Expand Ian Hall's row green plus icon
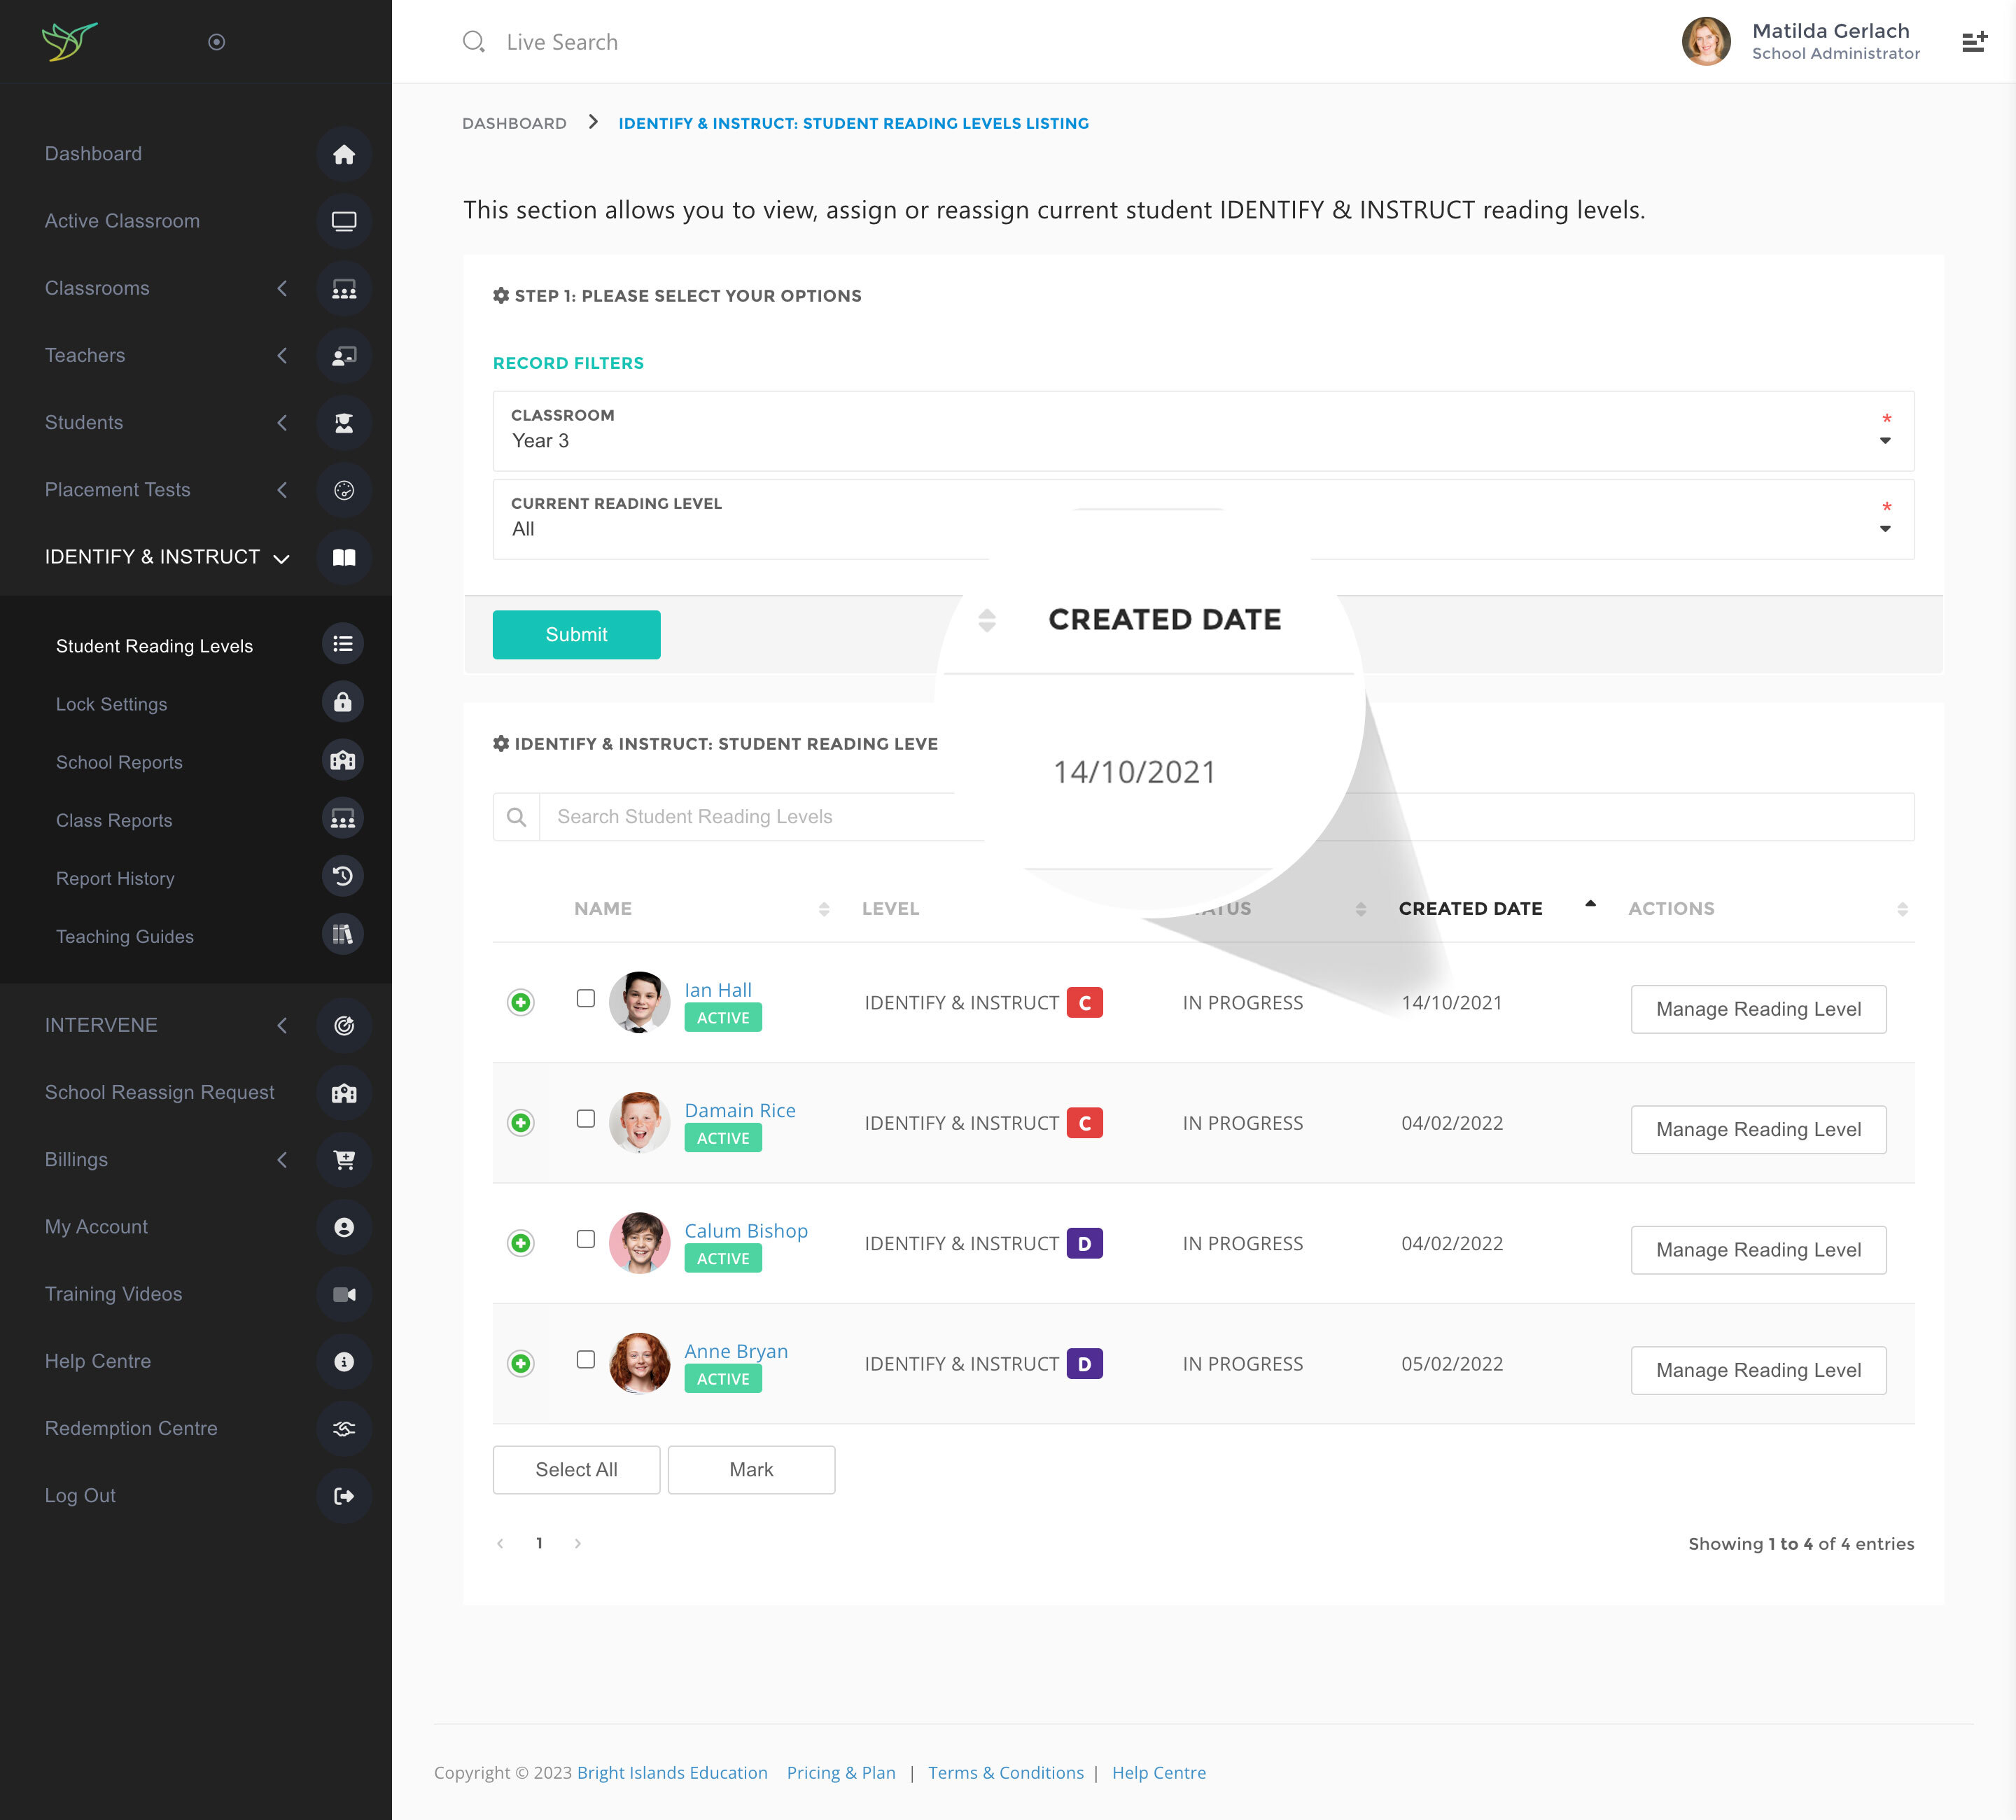2016x1820 pixels. tap(520, 1002)
